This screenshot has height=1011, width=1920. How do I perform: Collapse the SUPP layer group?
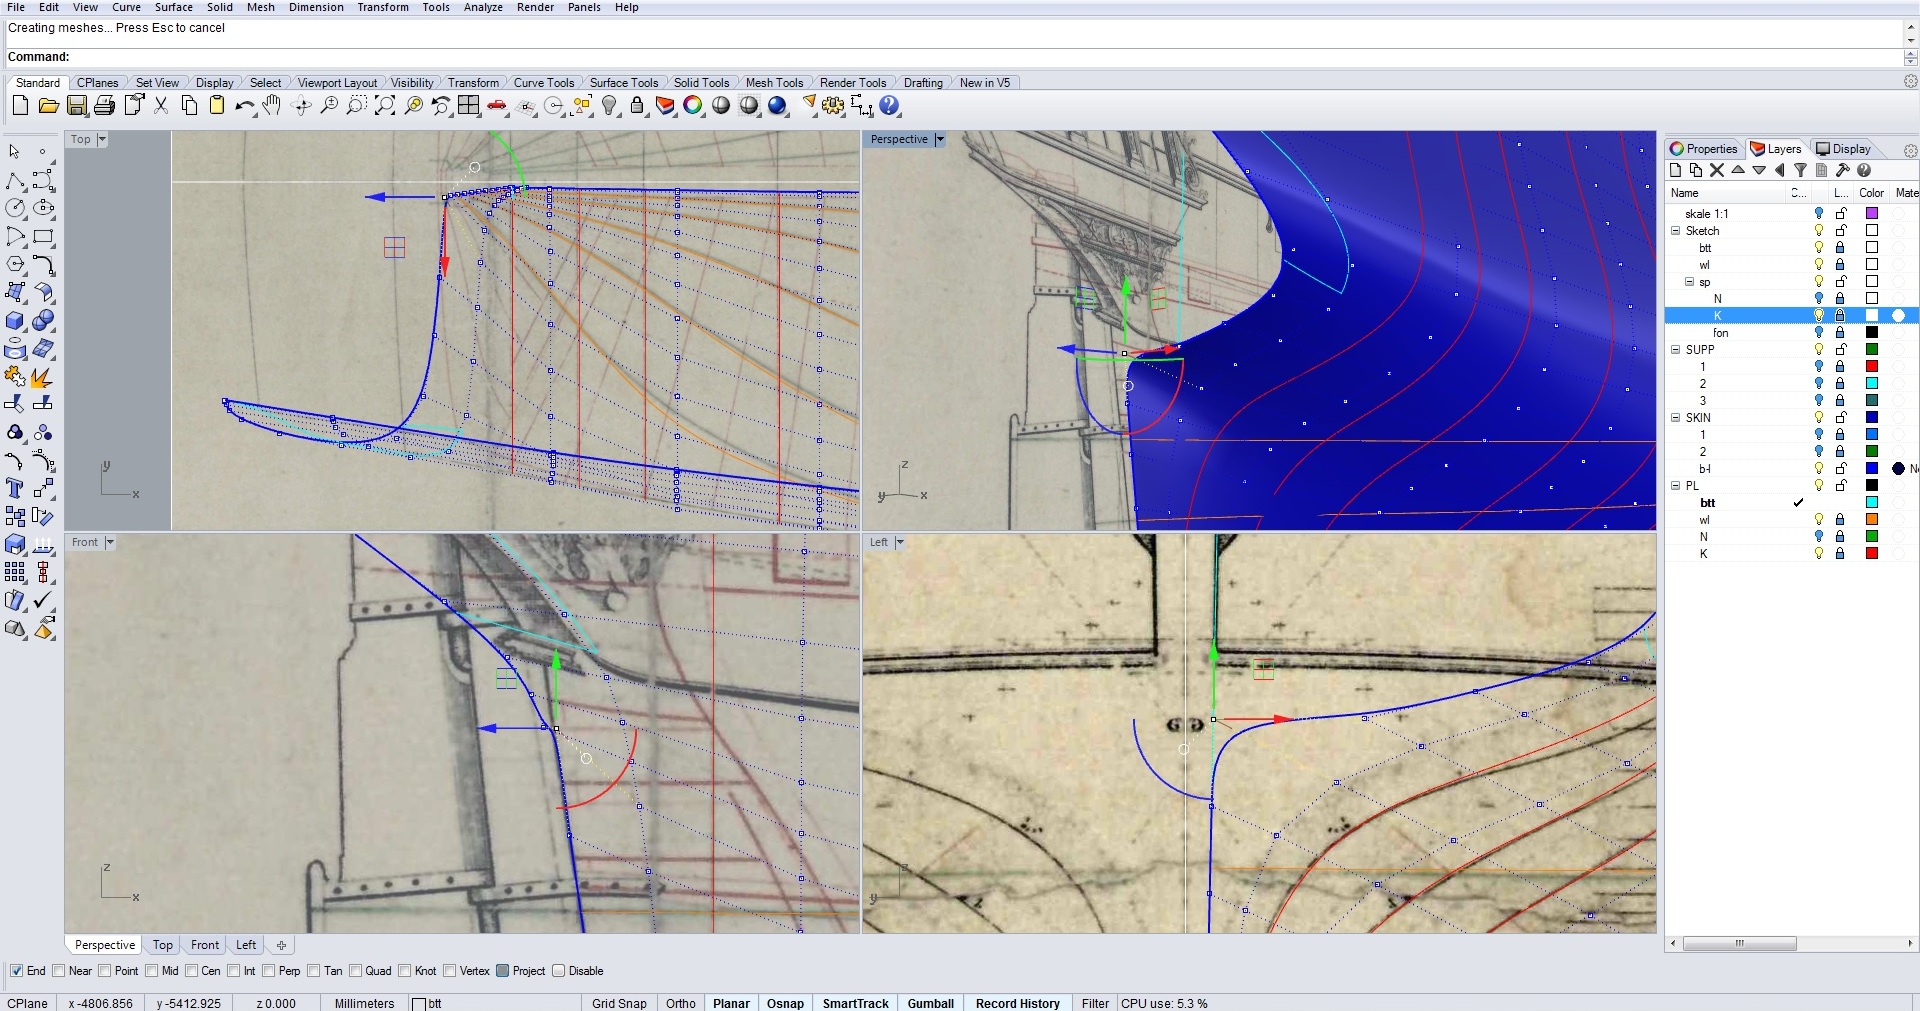tap(1675, 350)
